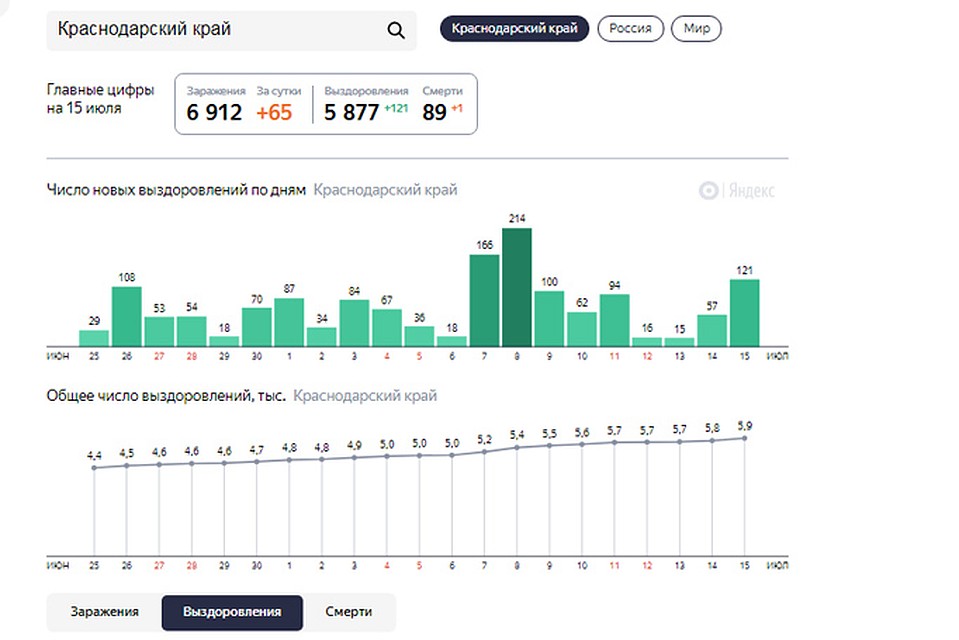Switch region to Мир
This screenshot has width=959, height=640.
coord(696,28)
